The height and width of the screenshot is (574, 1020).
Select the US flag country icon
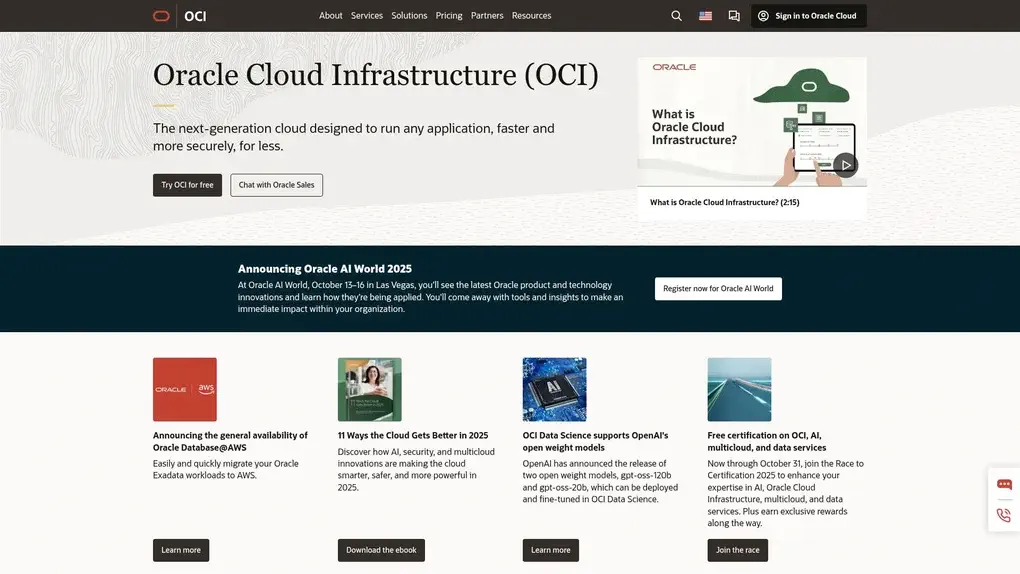click(705, 16)
